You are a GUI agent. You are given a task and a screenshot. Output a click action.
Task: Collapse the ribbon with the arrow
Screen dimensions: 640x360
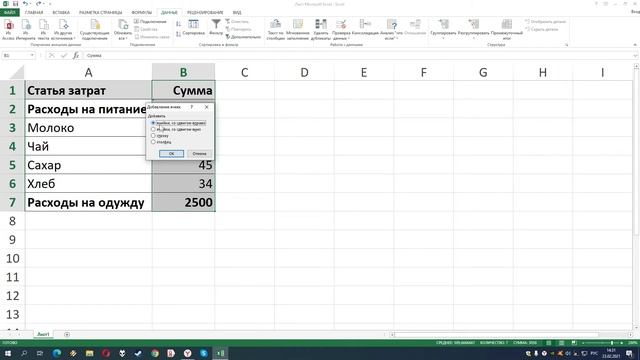tap(635, 44)
